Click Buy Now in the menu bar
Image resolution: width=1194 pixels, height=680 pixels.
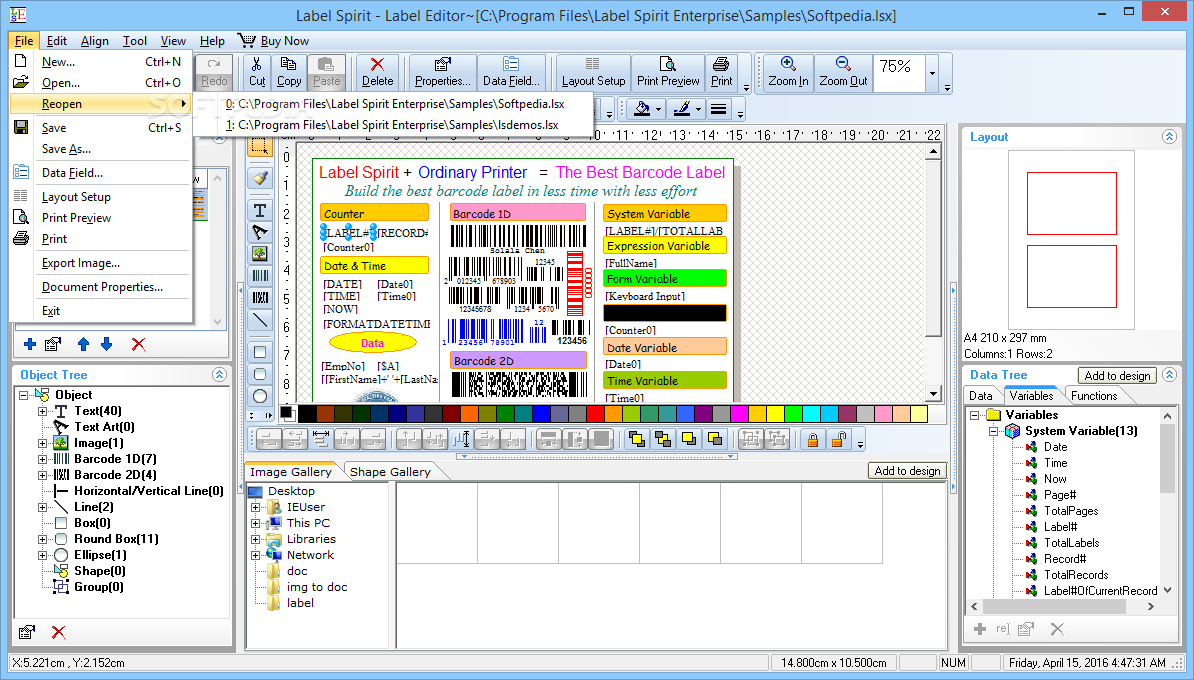click(x=273, y=41)
